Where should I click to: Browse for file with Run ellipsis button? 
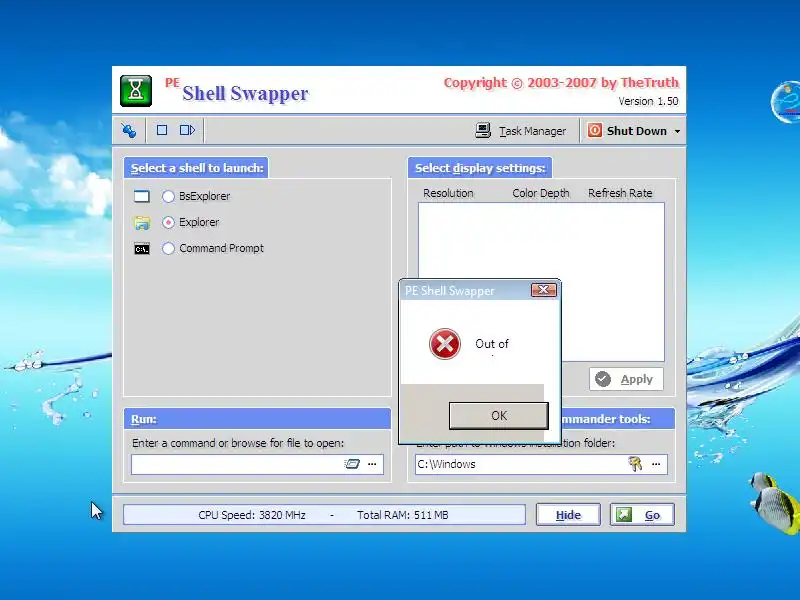(x=372, y=464)
